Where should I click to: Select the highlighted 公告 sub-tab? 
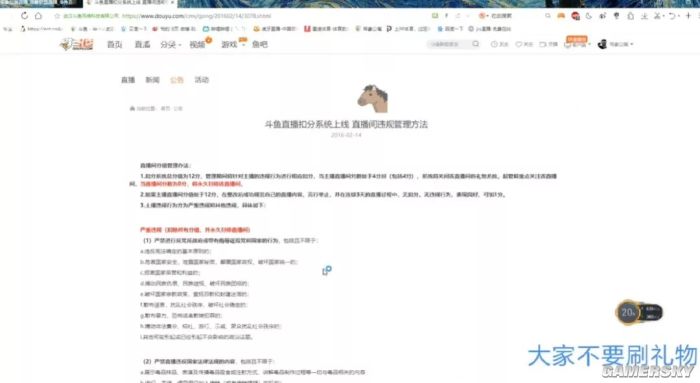click(x=177, y=80)
